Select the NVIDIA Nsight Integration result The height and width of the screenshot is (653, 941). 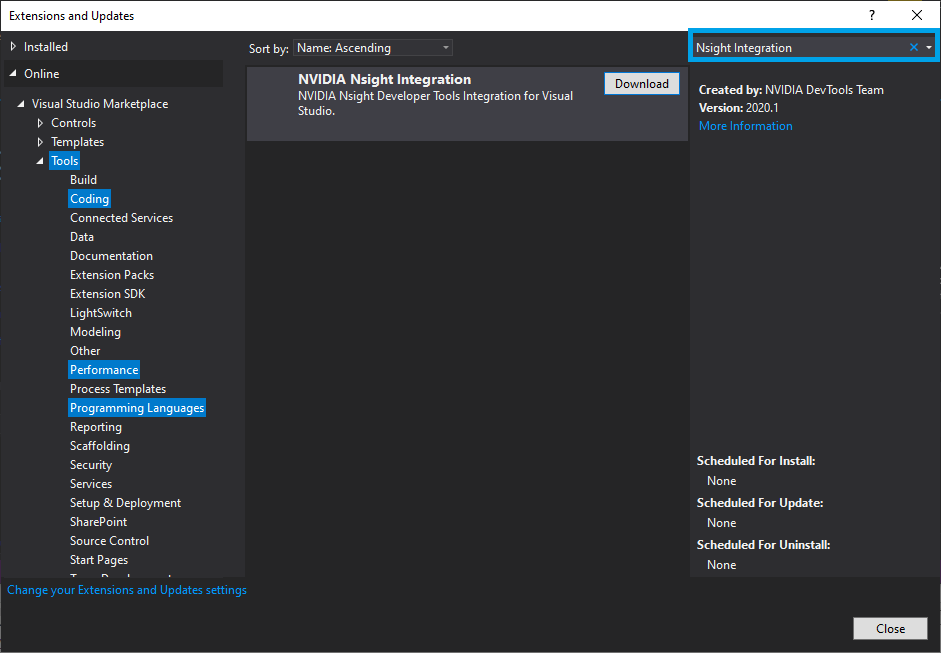pyautogui.click(x=467, y=104)
